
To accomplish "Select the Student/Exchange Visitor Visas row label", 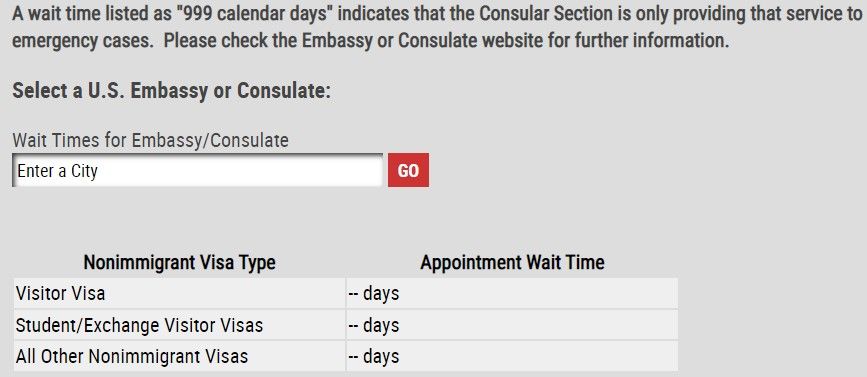I will pyautogui.click(x=139, y=325).
